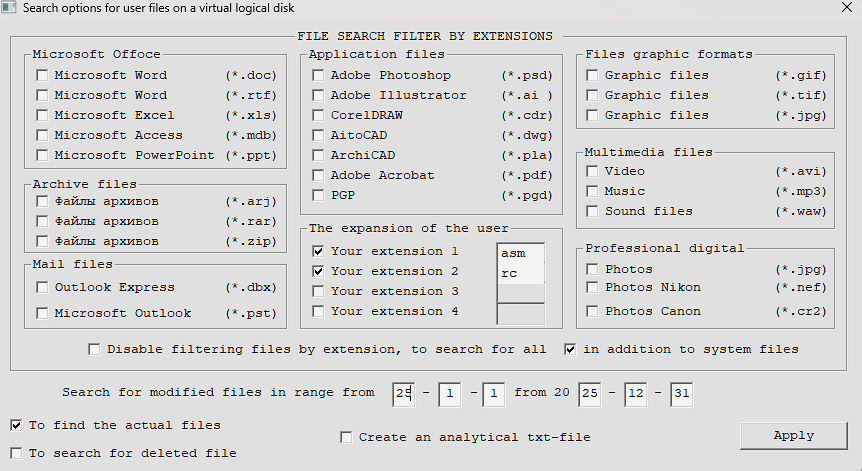Select the Microsoft PowerPoint (*.ppt) checkbox

tap(42, 155)
